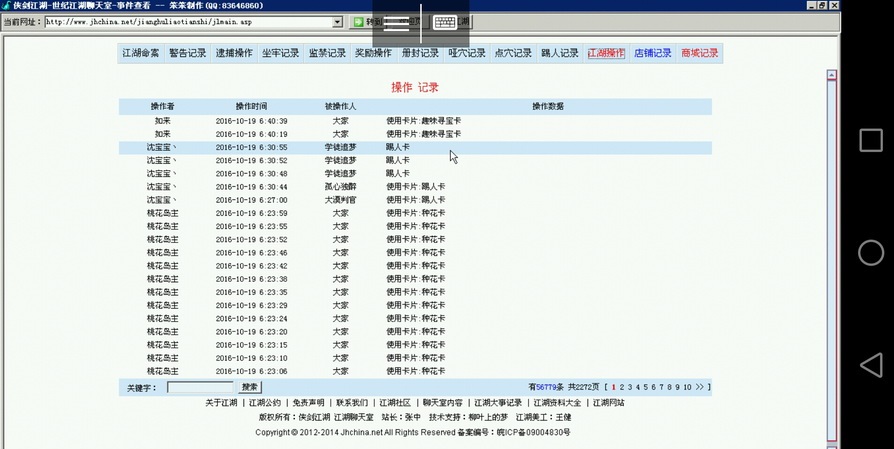Click the 关键字 keyword search field
The image size is (894, 449).
coord(200,387)
